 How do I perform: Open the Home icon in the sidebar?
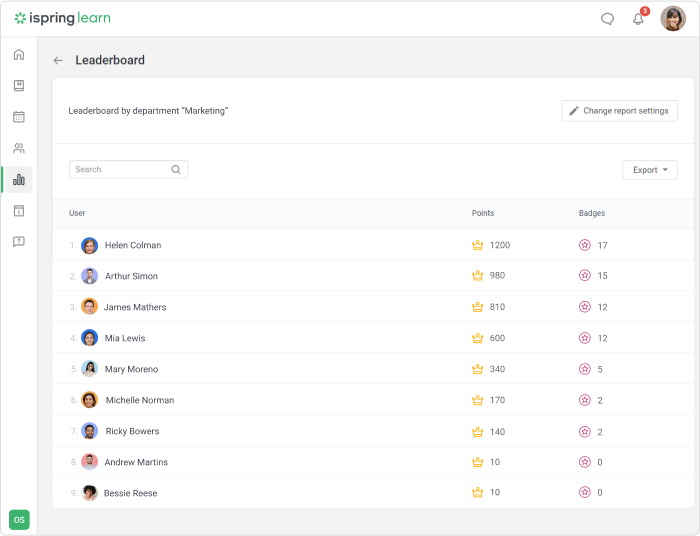(x=19, y=54)
